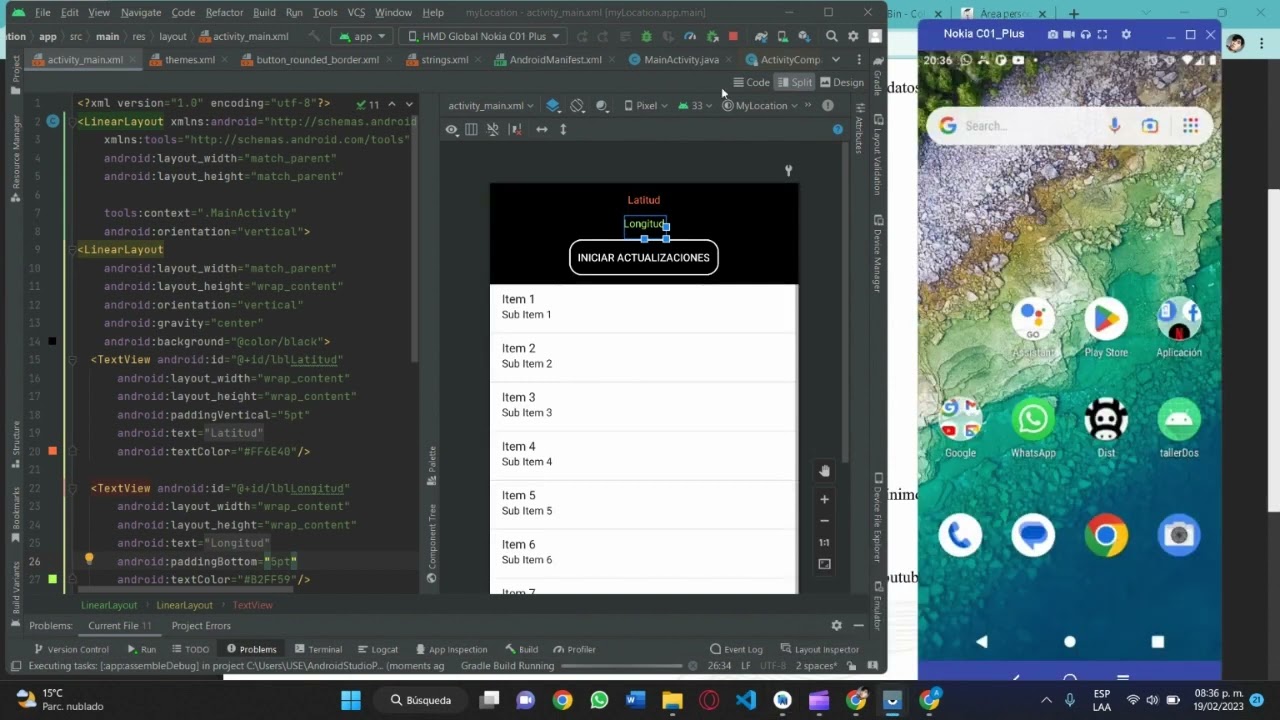Open activity_main.xml file variant dropdown
The width and height of the screenshot is (1280, 720).
tap(490, 105)
